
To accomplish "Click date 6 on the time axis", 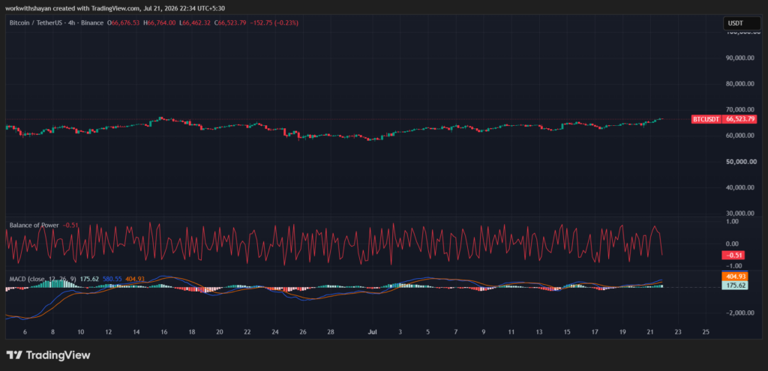I will [x=24, y=332].
